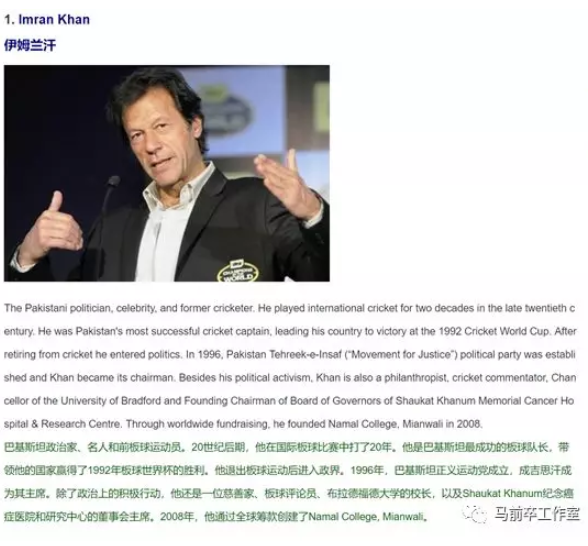This screenshot has height=546, width=588.
Task: Click the yellow-green badge on the jacket
Action: pyautogui.click(x=238, y=271)
